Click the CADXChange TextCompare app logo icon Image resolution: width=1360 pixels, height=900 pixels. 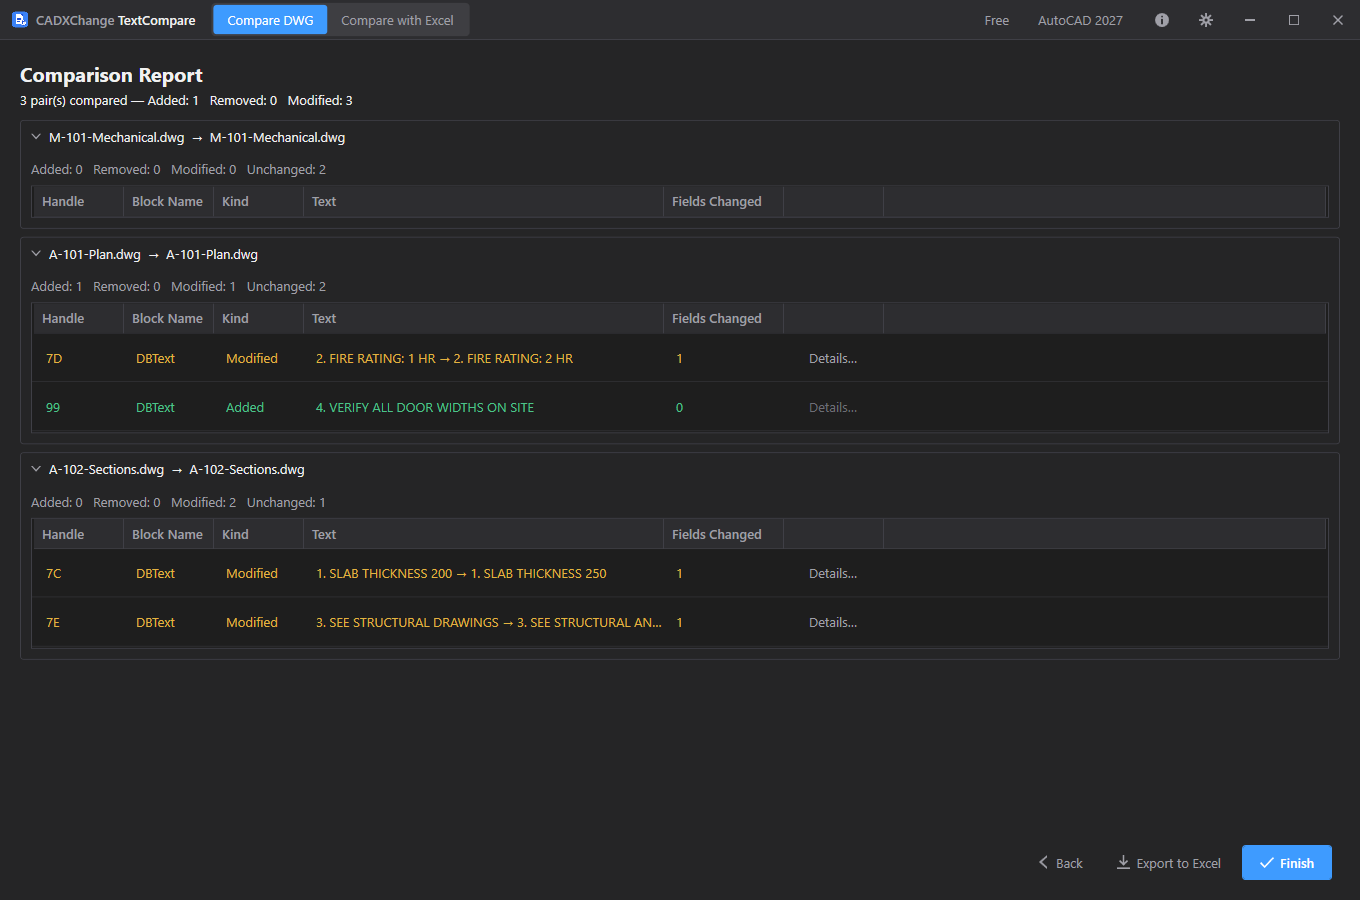(x=20, y=20)
